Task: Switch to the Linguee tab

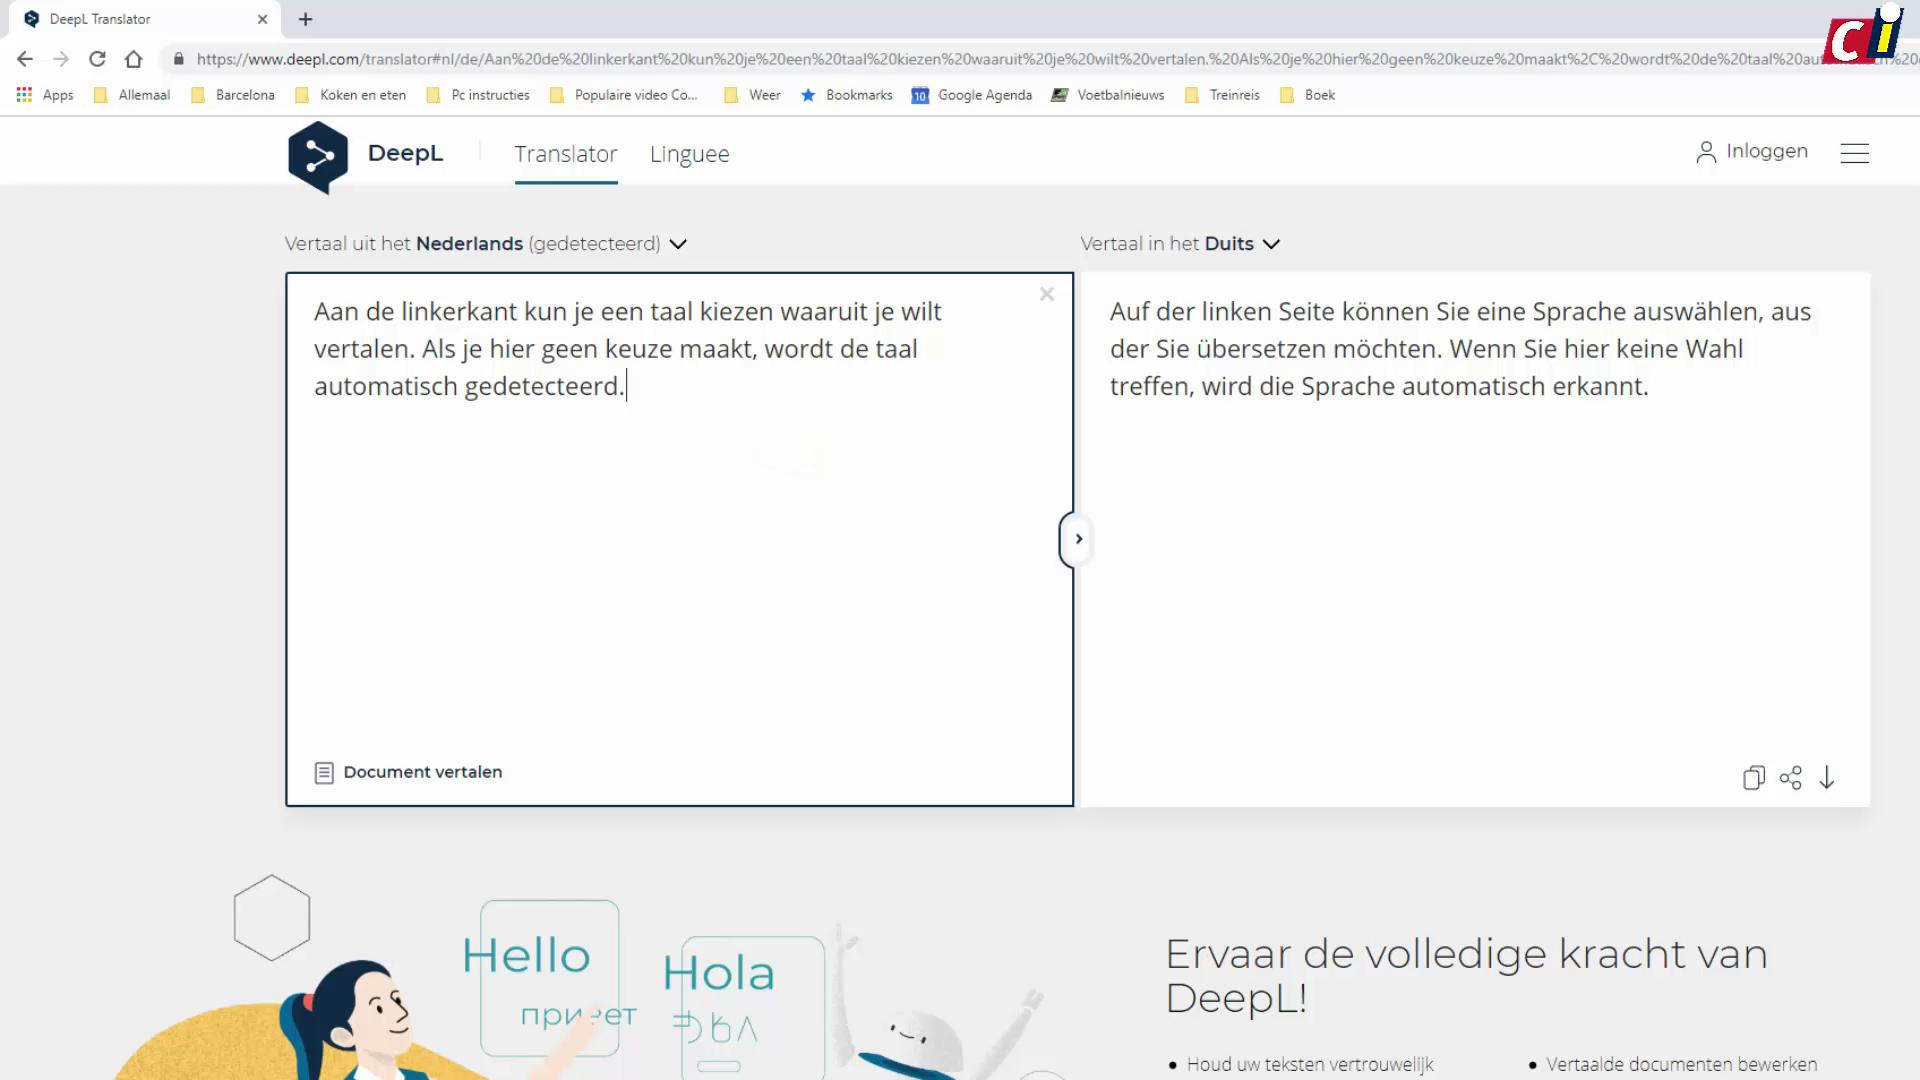Action: [x=689, y=154]
